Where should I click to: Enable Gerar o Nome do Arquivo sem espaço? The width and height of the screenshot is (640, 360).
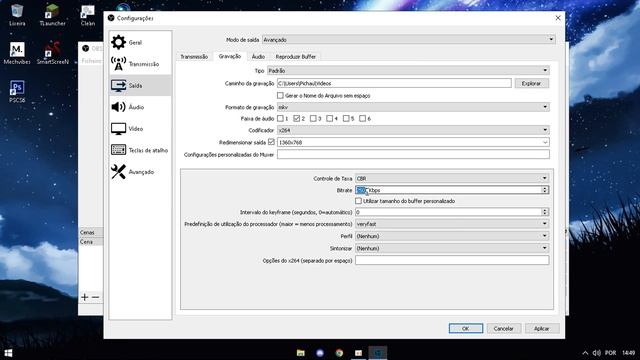280,95
